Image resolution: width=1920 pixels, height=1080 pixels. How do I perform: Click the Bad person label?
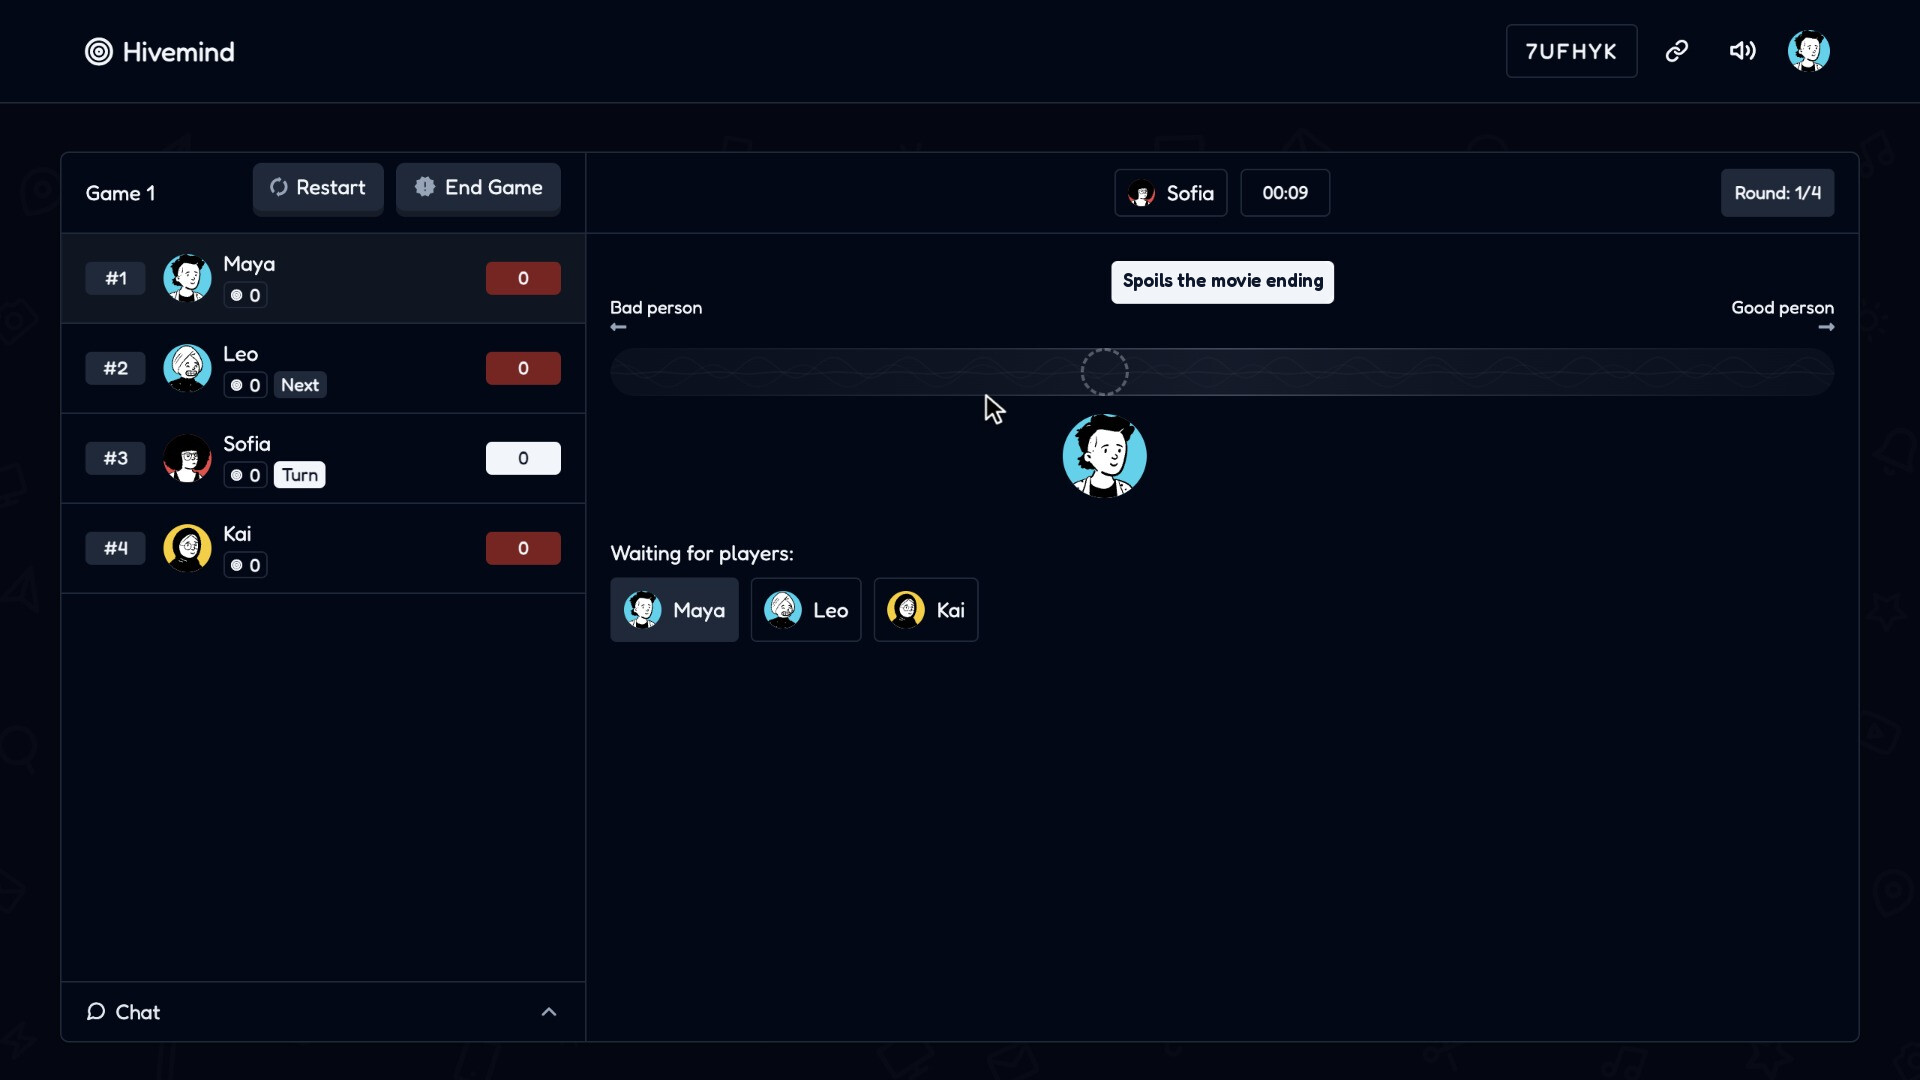(656, 308)
